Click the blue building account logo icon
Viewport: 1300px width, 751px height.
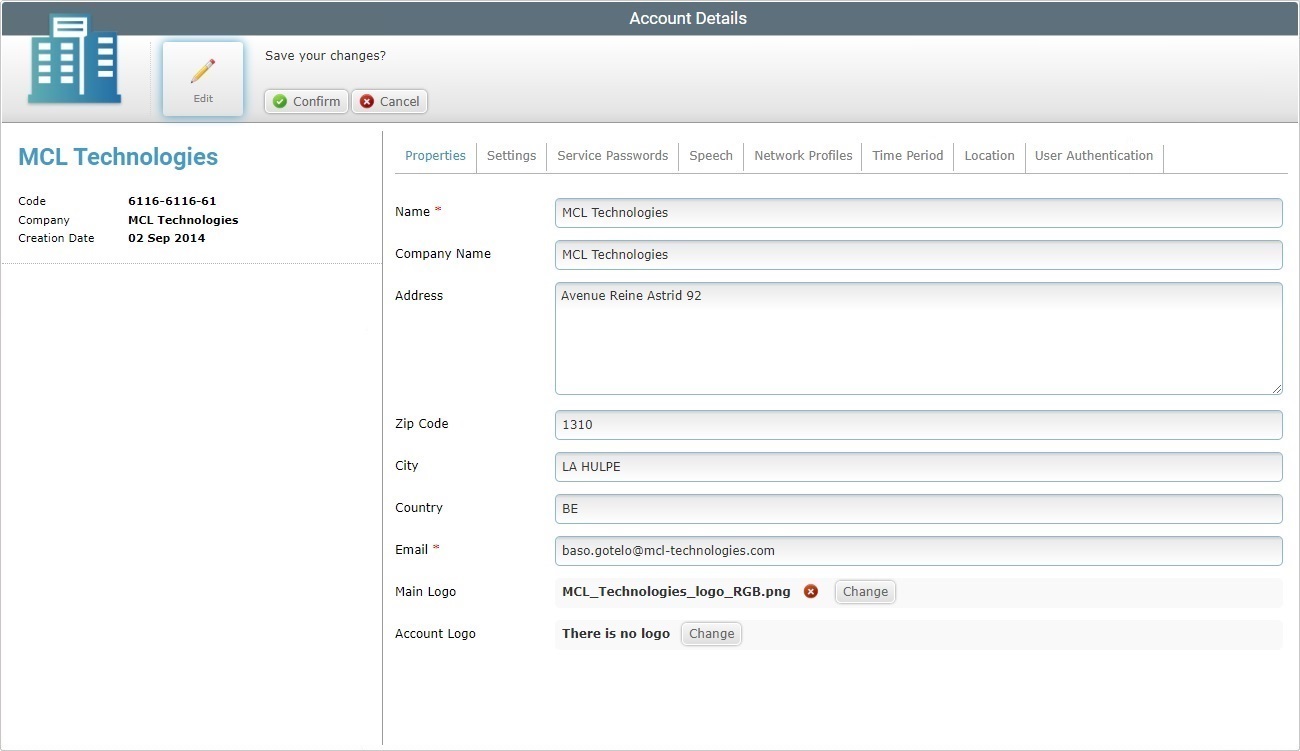(x=72, y=60)
